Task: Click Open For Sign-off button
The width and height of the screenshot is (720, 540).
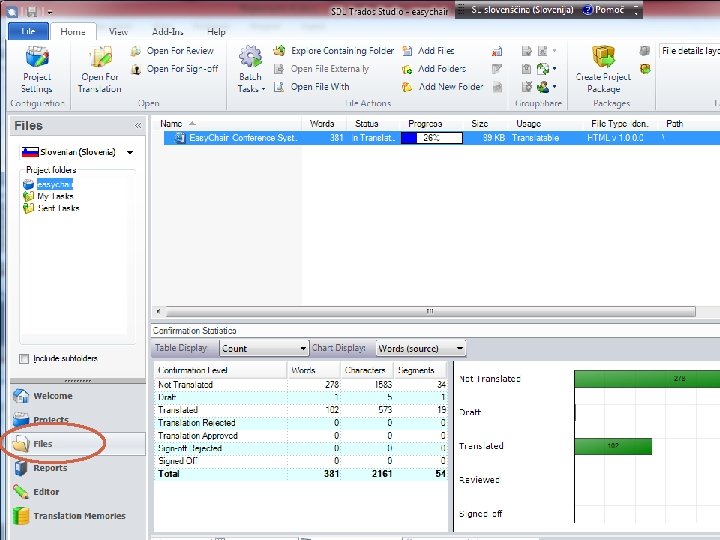Action: 174,69
